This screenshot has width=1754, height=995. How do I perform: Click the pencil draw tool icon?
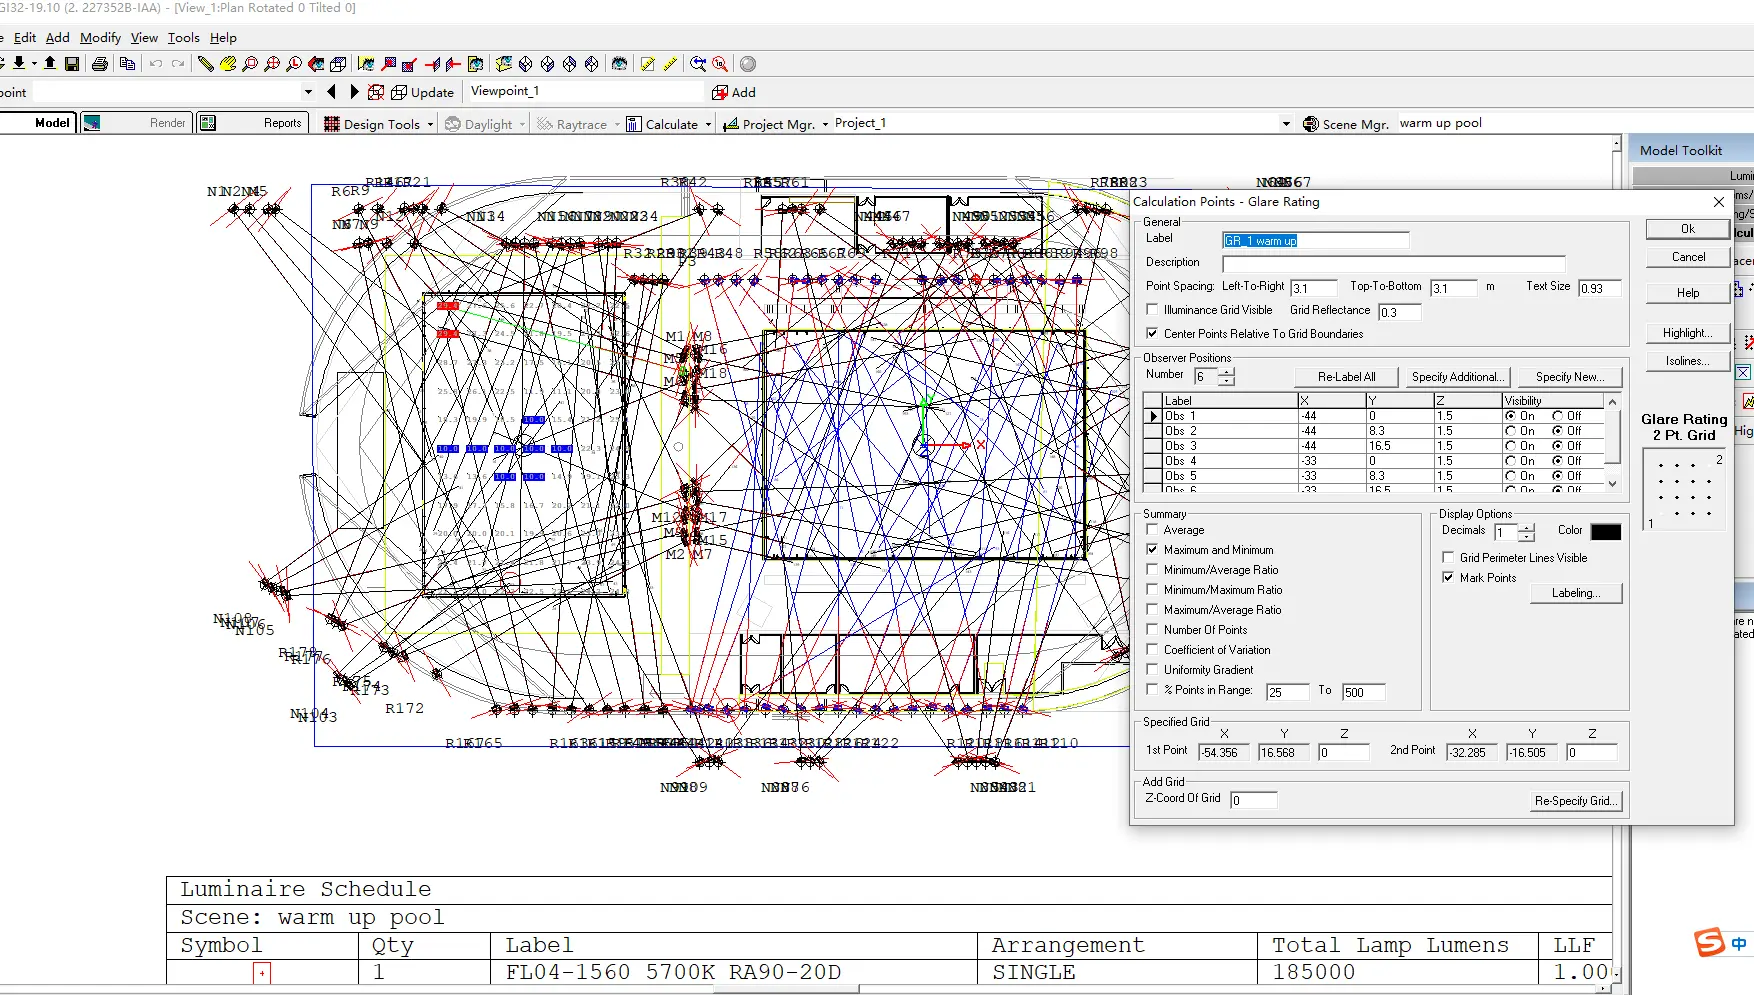click(x=205, y=64)
